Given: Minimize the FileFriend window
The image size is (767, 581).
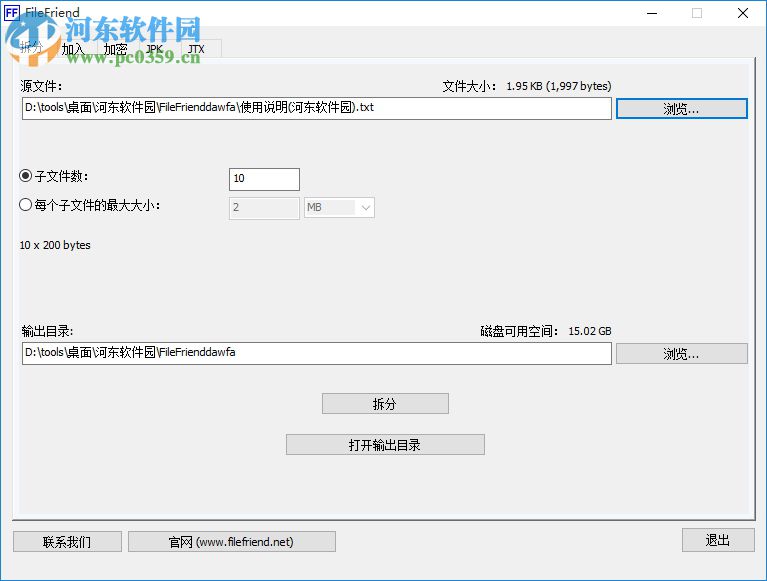Looking at the screenshot, I should pos(652,13).
